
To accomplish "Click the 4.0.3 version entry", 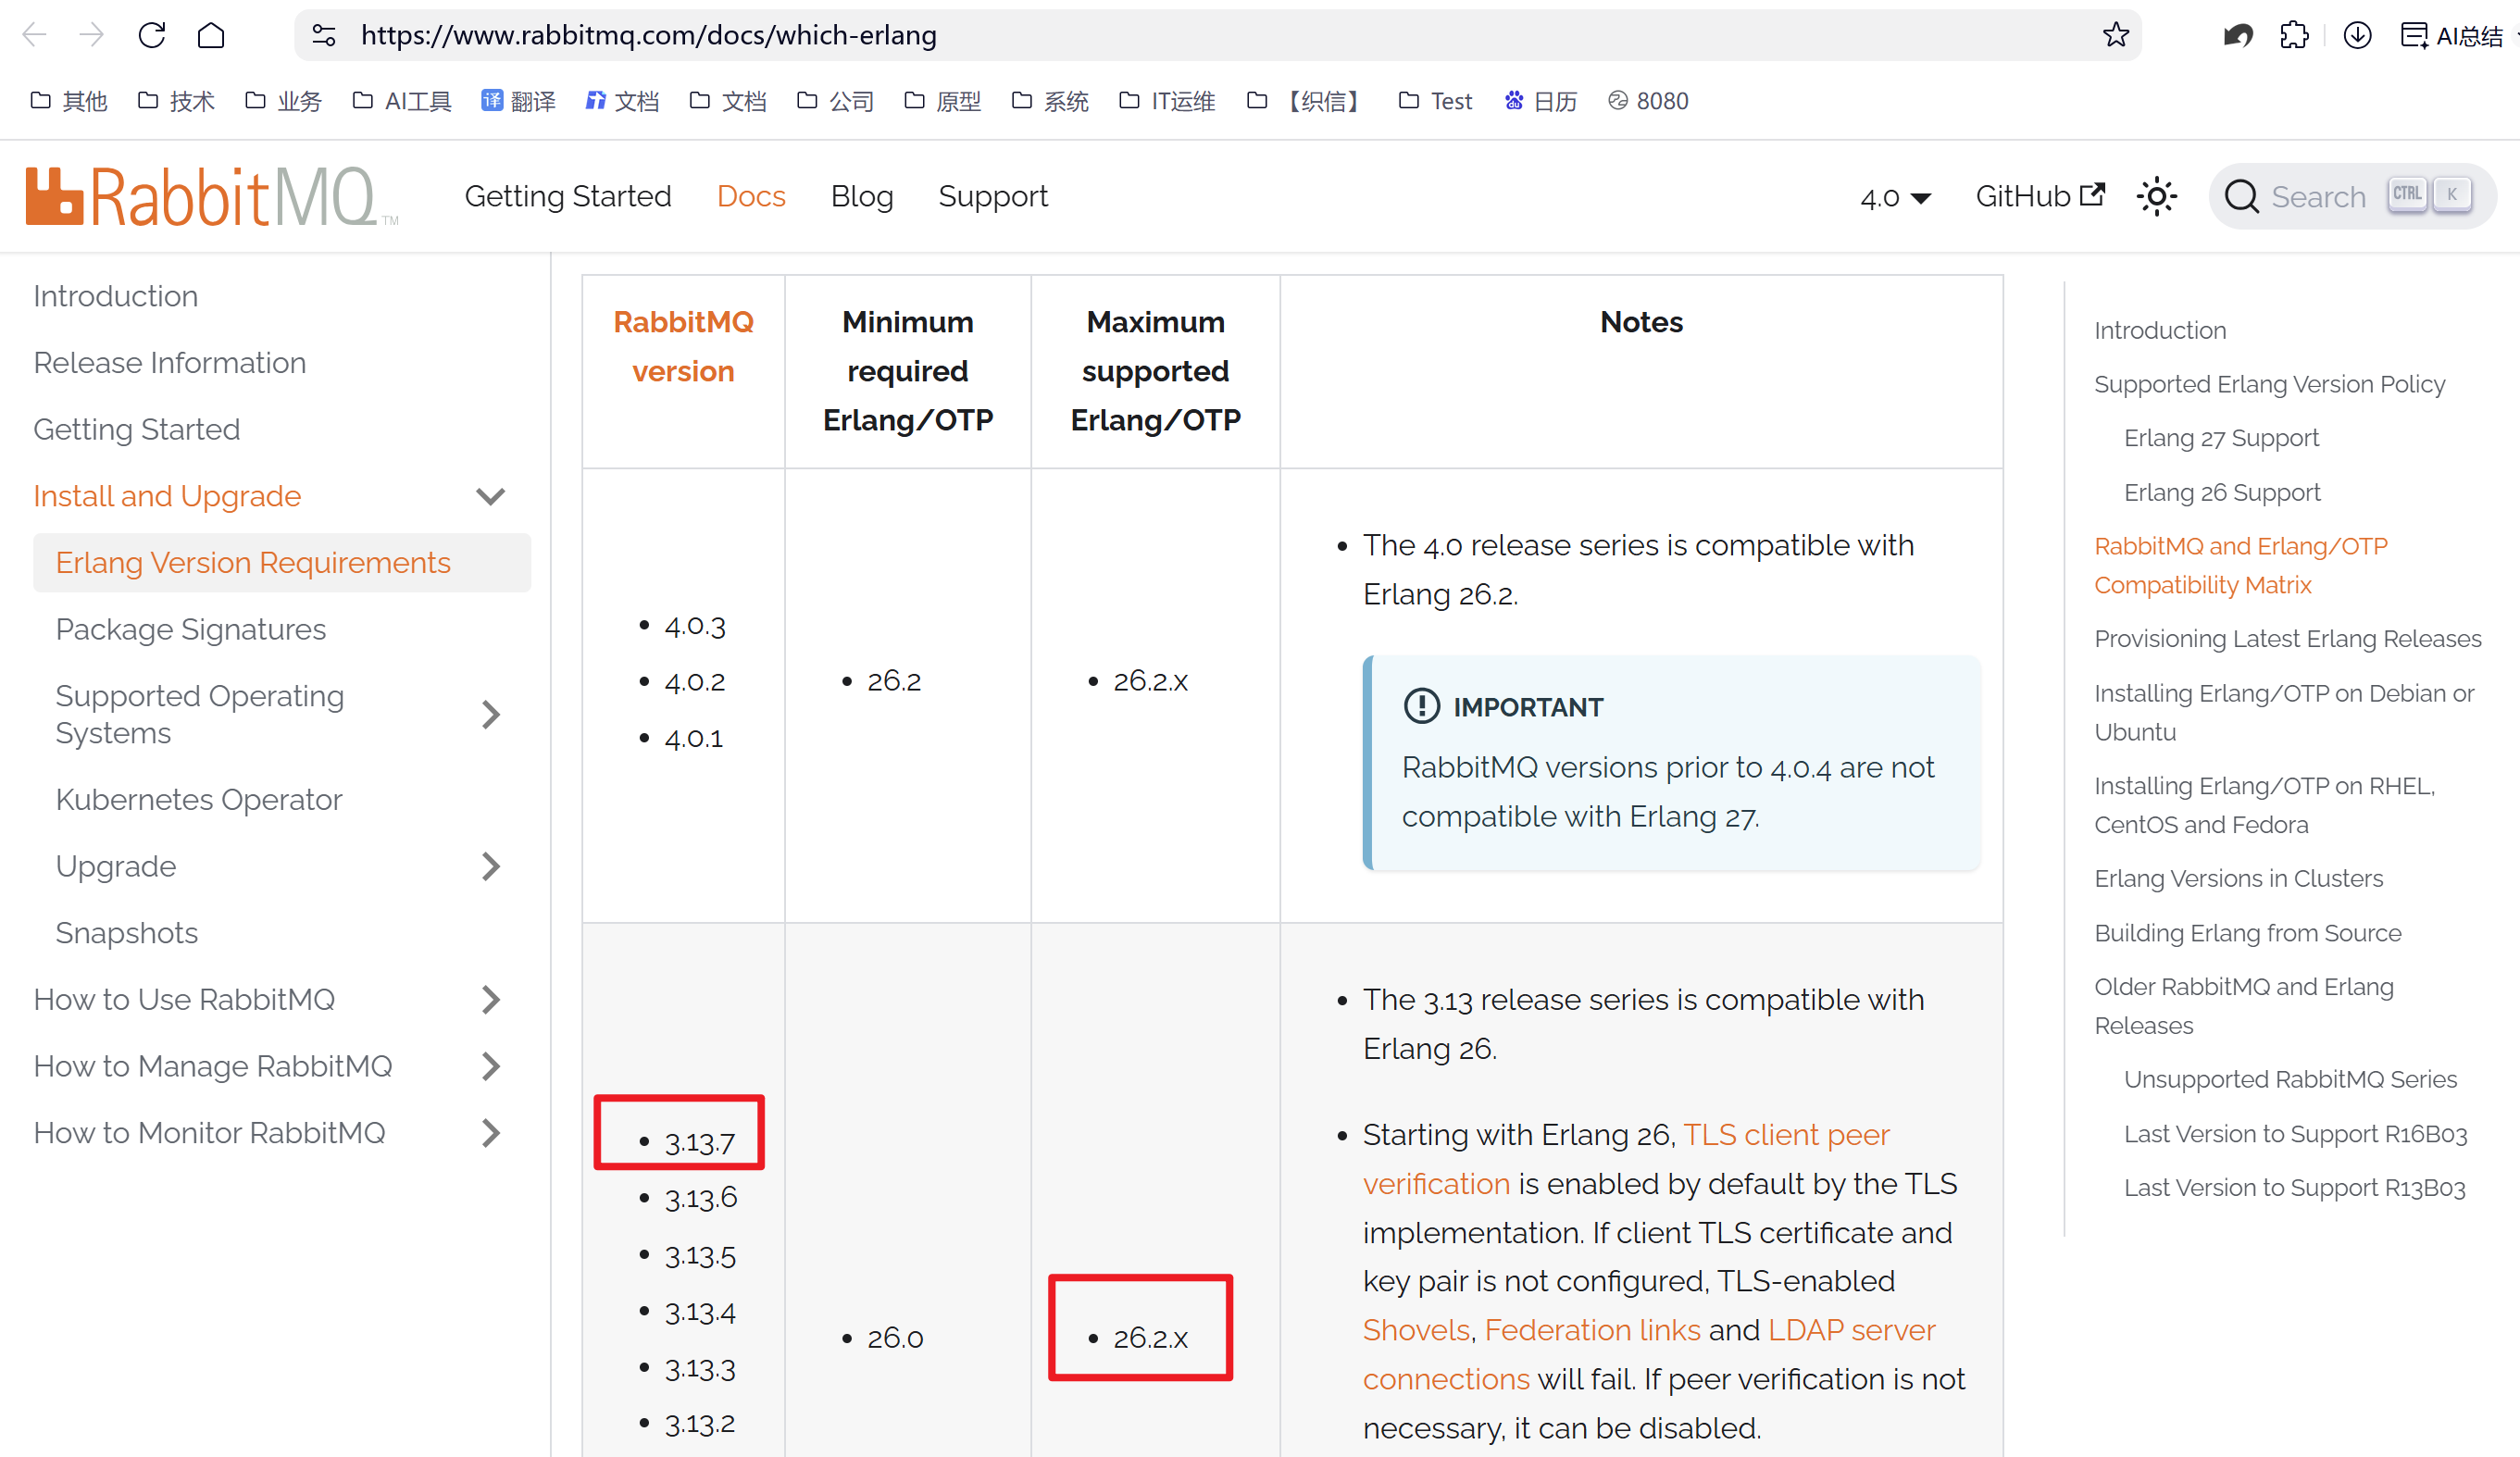I will point(695,626).
